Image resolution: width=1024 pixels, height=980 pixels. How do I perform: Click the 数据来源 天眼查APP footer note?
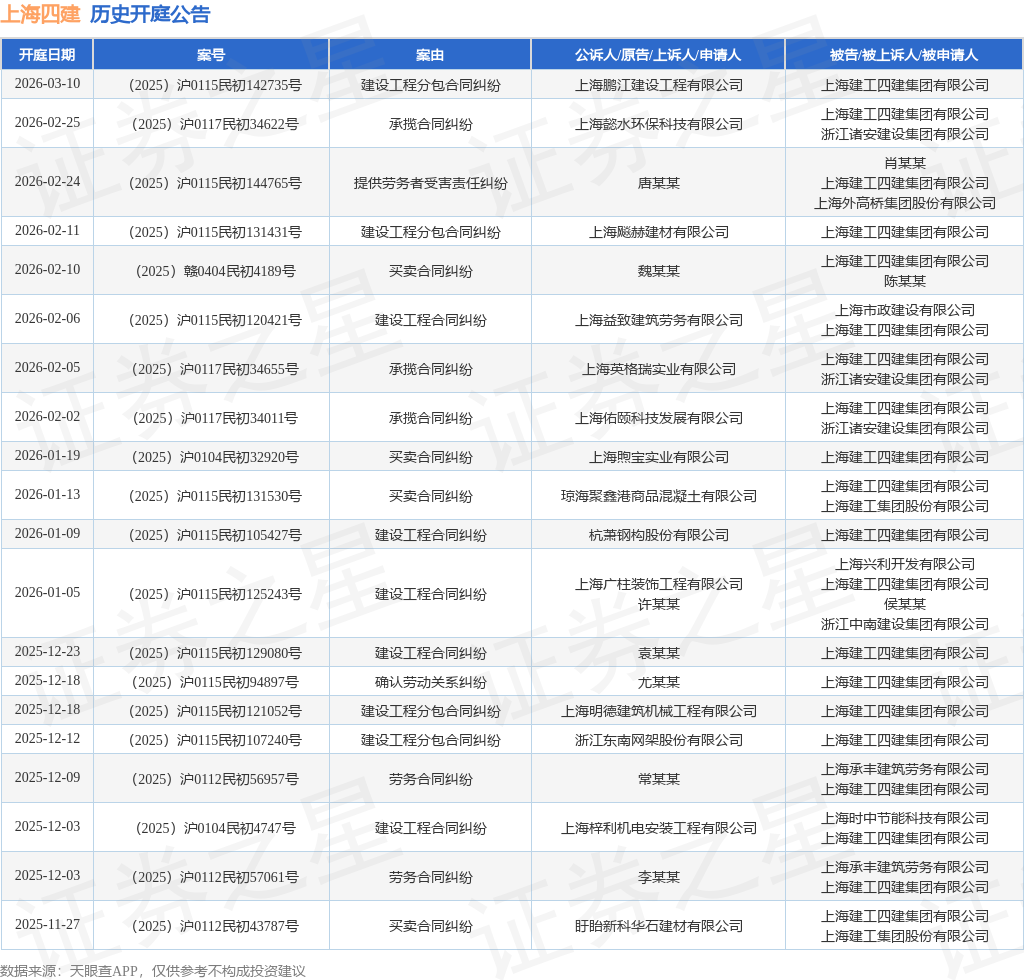(x=153, y=971)
